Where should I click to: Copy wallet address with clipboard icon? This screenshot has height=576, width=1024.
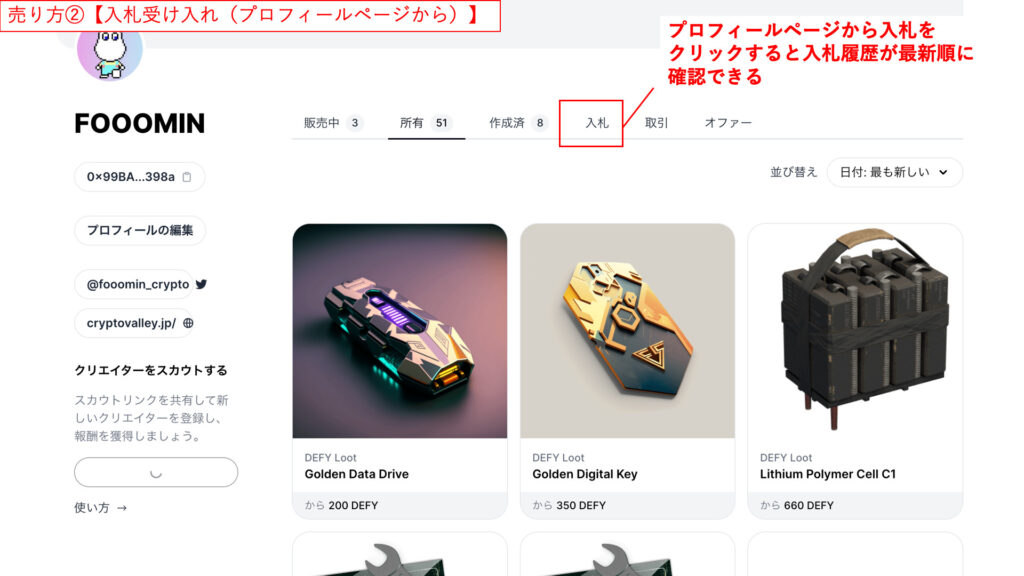(187, 177)
